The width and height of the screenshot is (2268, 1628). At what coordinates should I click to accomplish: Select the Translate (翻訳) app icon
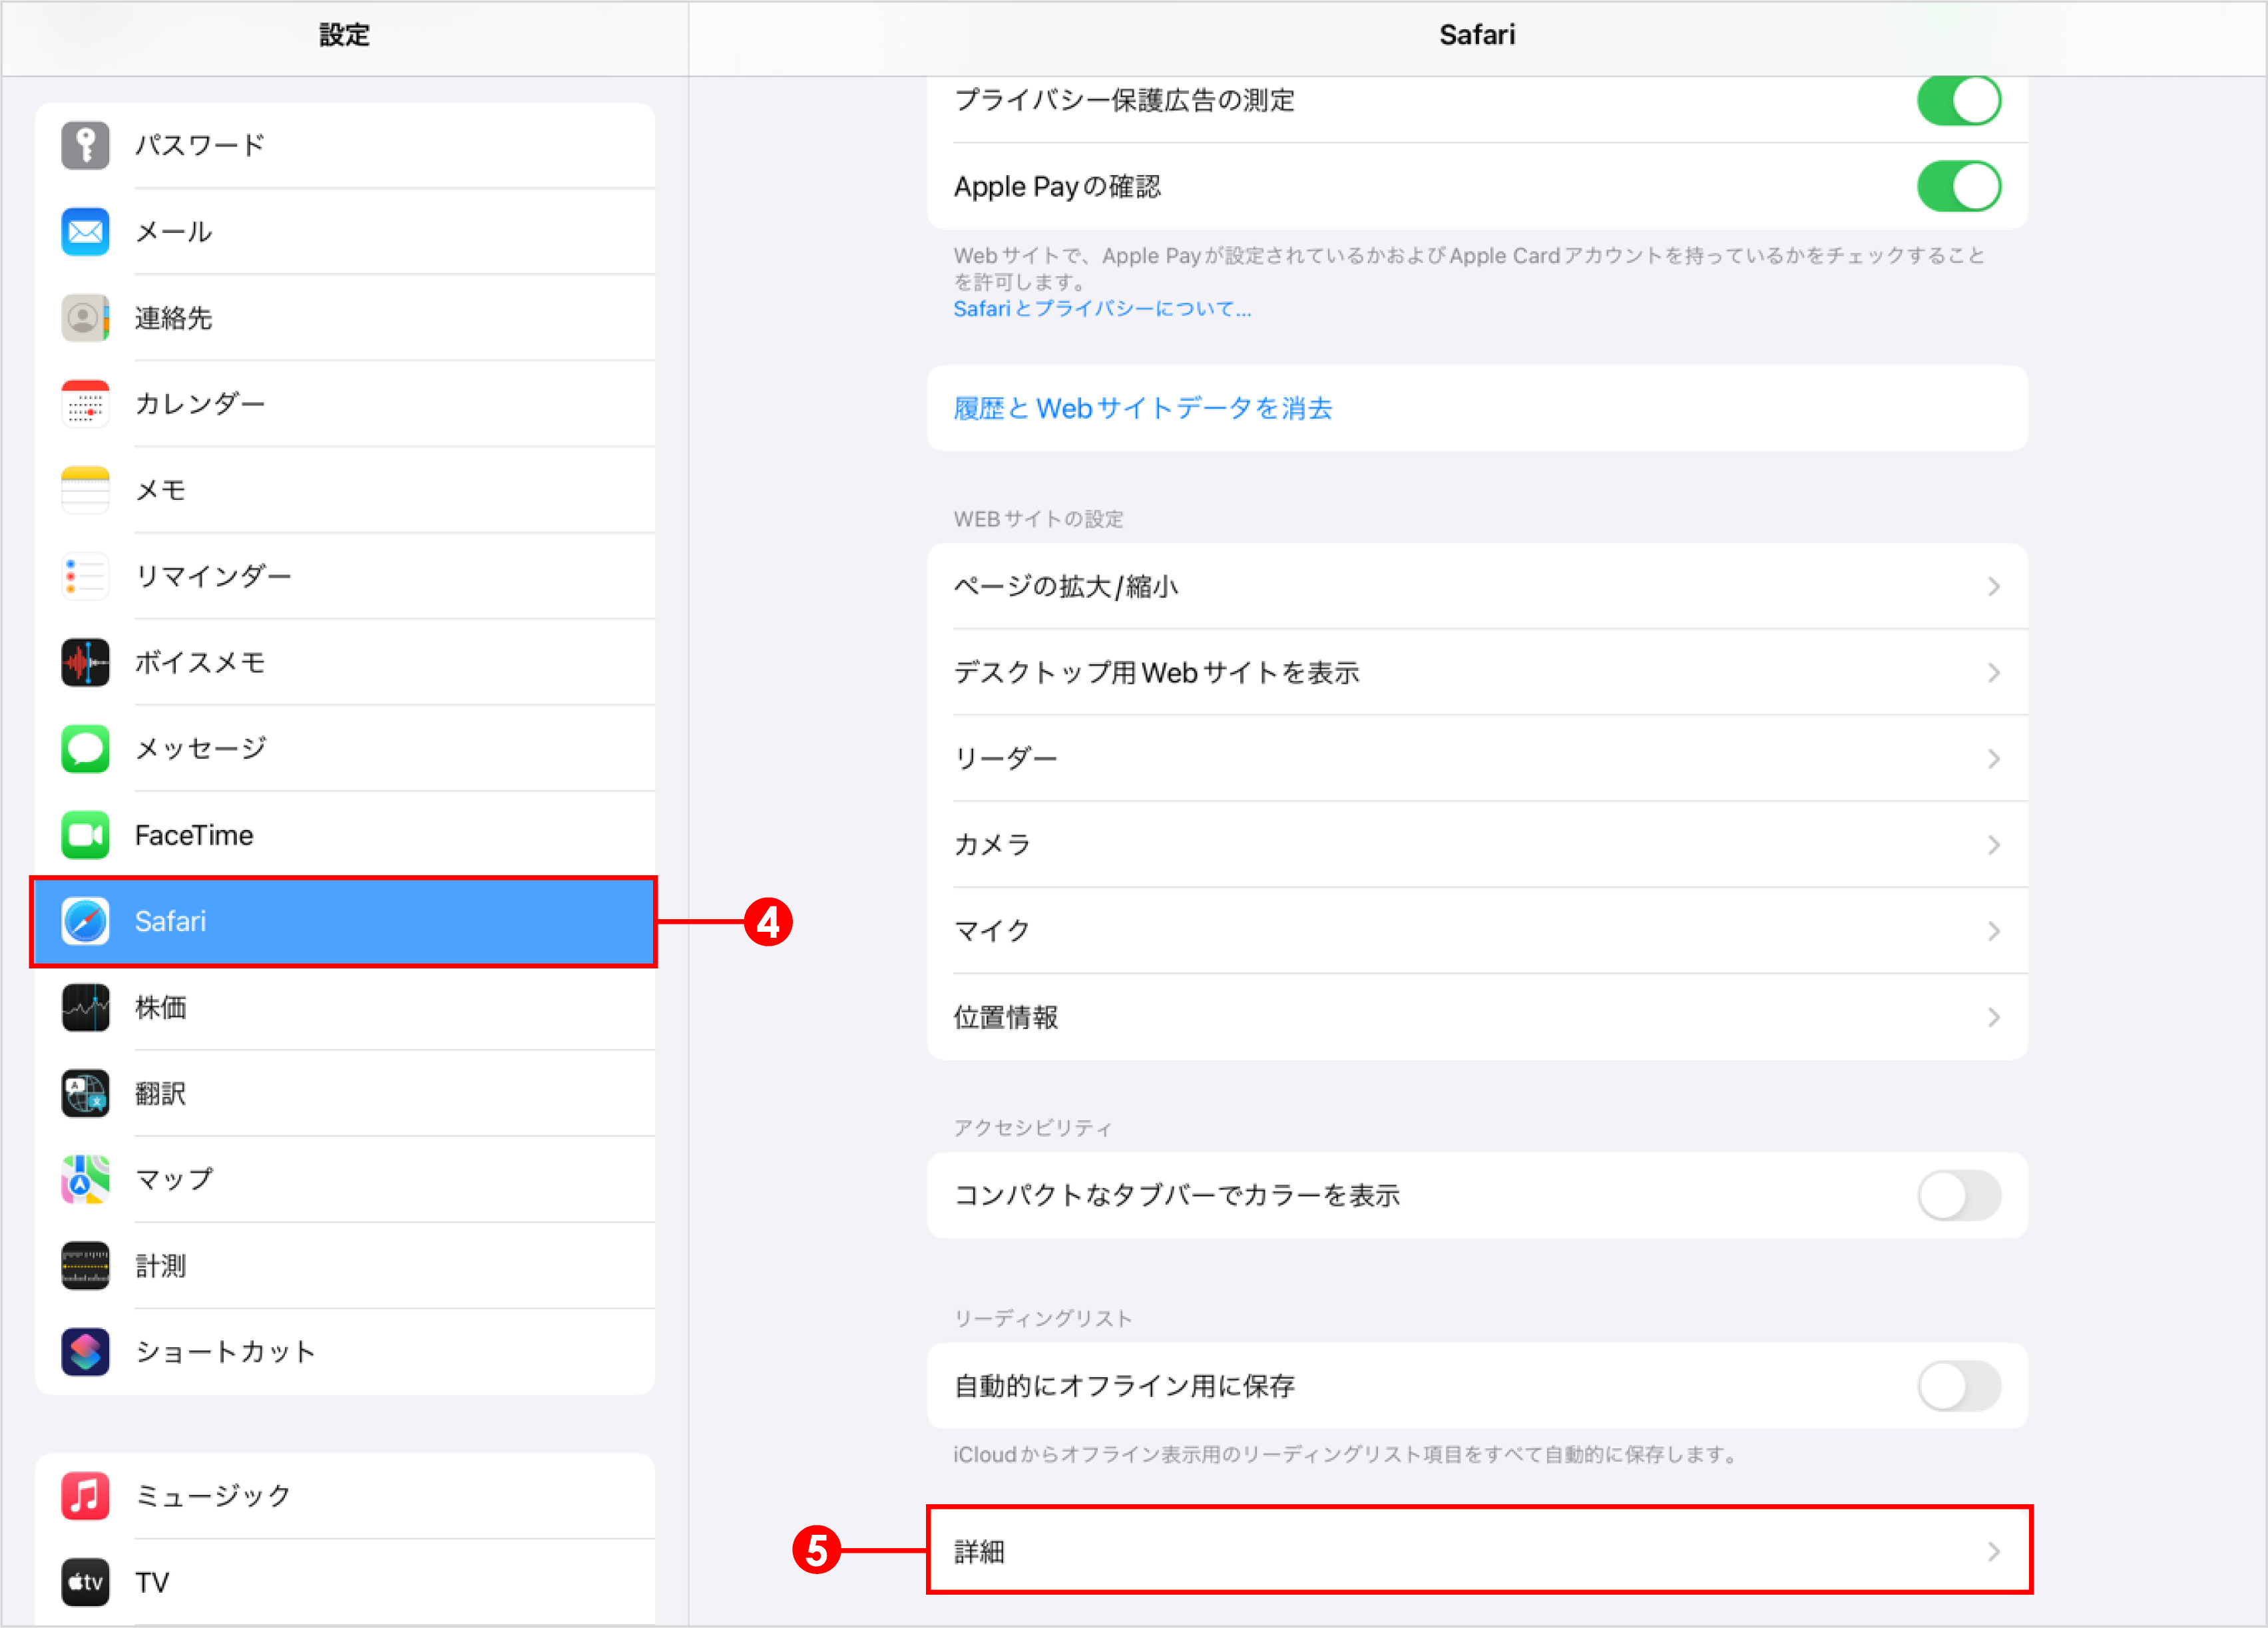click(85, 1093)
